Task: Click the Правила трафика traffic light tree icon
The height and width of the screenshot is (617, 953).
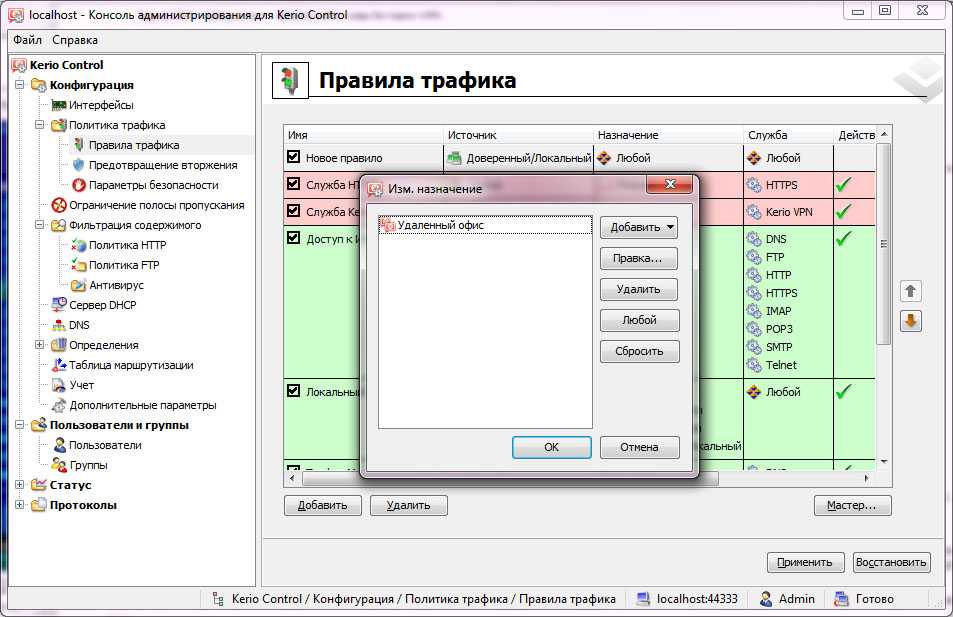Action: coord(78,145)
